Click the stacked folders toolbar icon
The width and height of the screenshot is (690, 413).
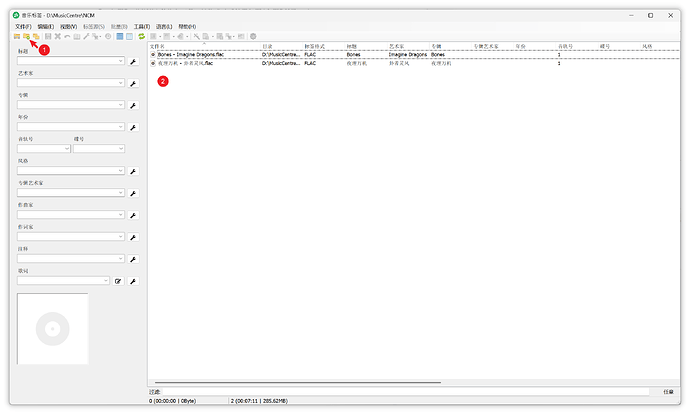point(36,37)
